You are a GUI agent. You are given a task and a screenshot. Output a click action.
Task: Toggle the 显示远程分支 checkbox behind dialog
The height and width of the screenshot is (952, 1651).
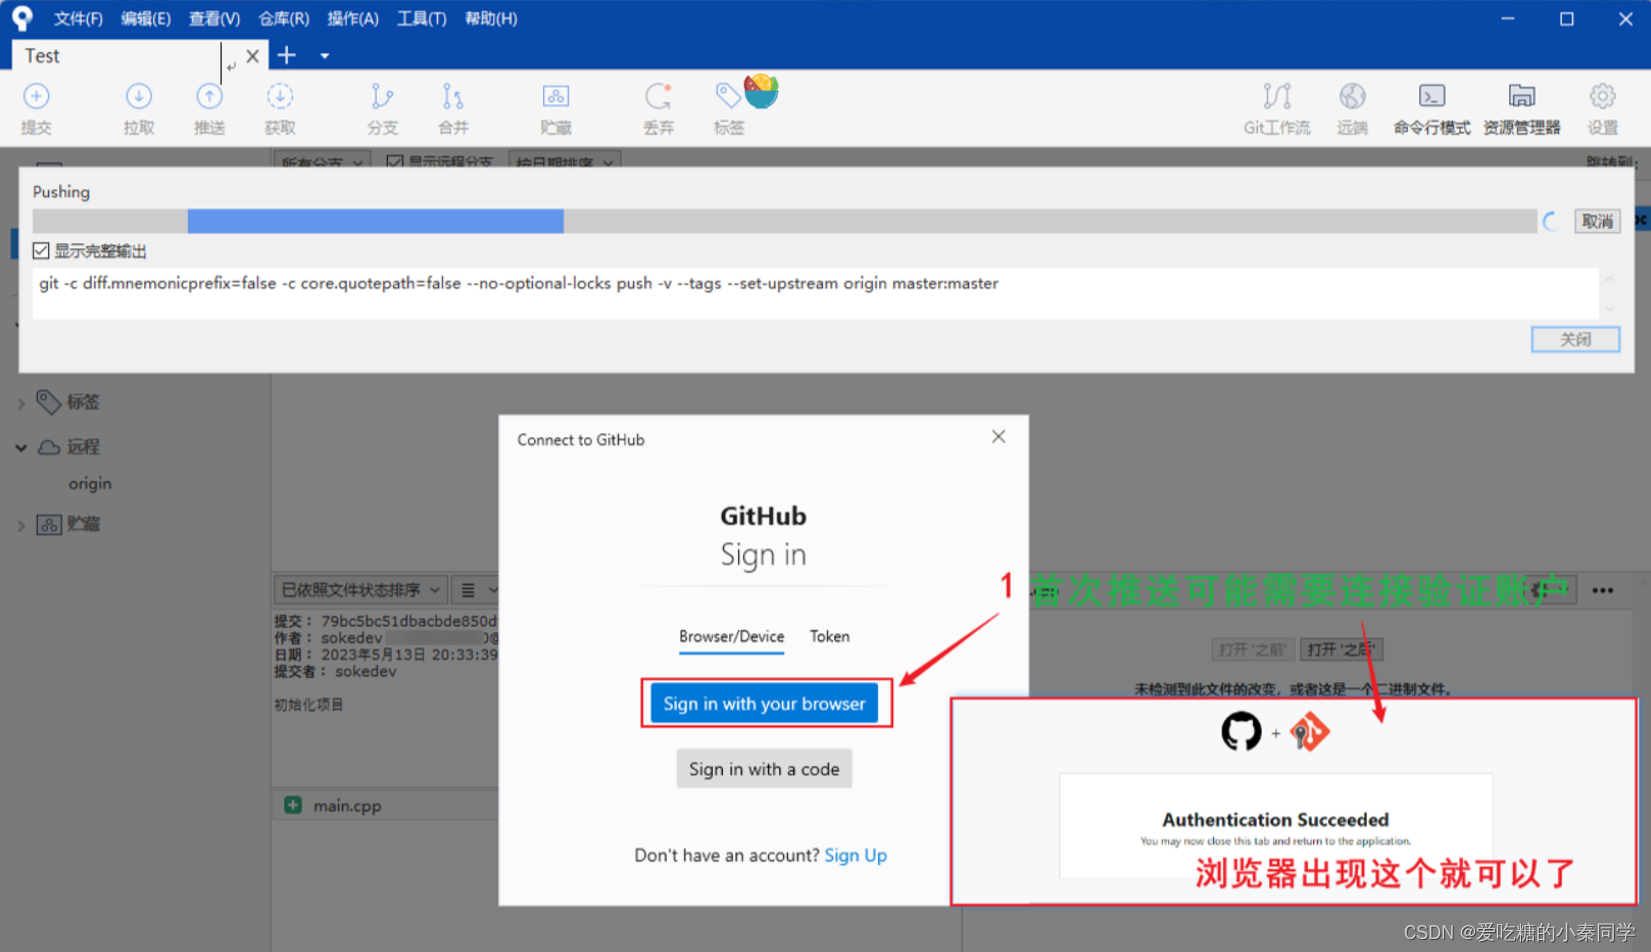click(395, 161)
